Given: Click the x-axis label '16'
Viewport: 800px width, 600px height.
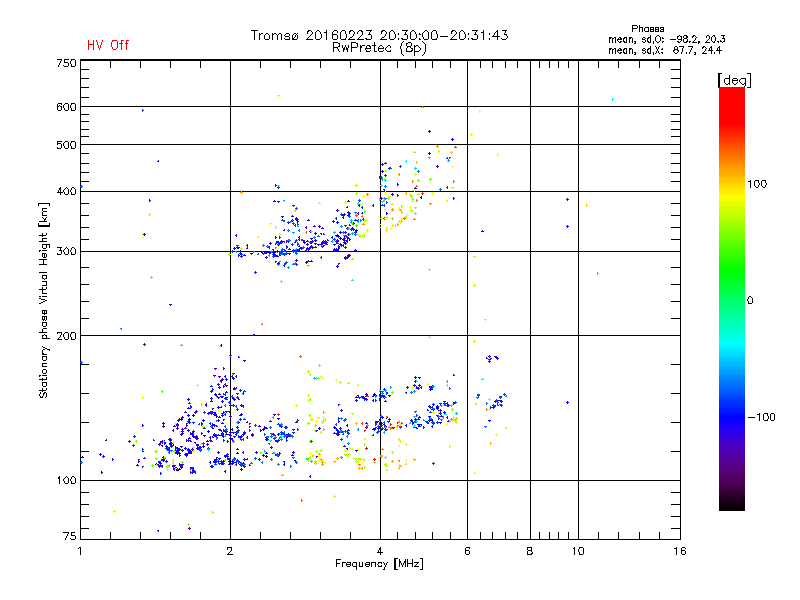Looking at the screenshot, I should (680, 551).
